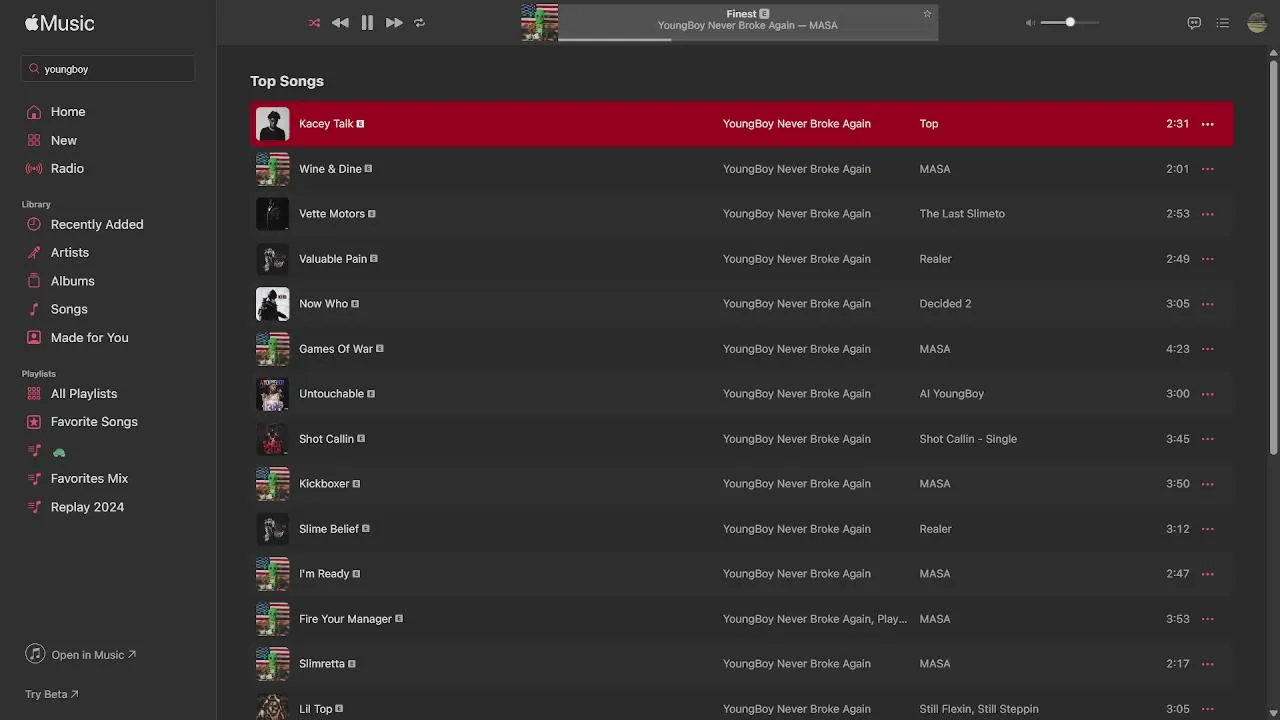Select the Fire Your Manager song title
The image size is (1280, 720).
pos(345,619)
